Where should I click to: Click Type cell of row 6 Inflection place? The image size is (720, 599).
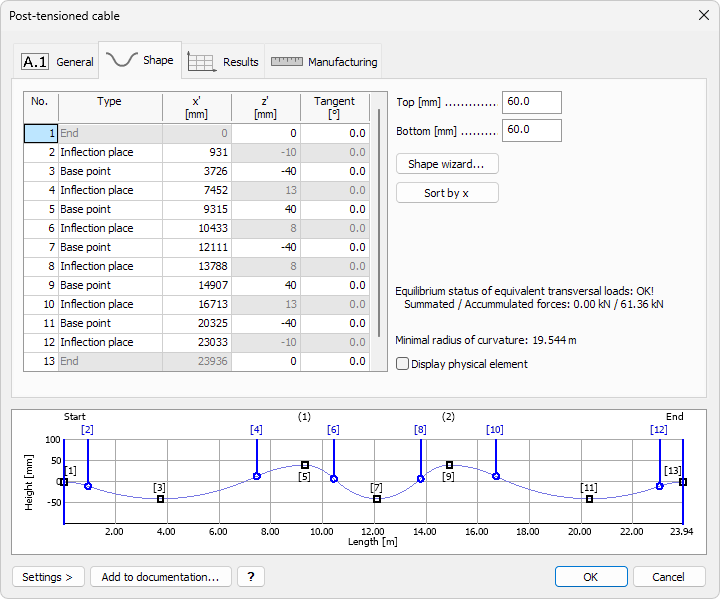(110, 228)
